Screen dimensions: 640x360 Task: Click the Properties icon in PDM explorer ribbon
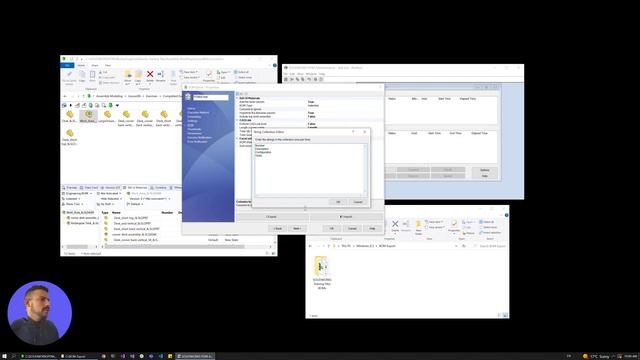point(209,76)
